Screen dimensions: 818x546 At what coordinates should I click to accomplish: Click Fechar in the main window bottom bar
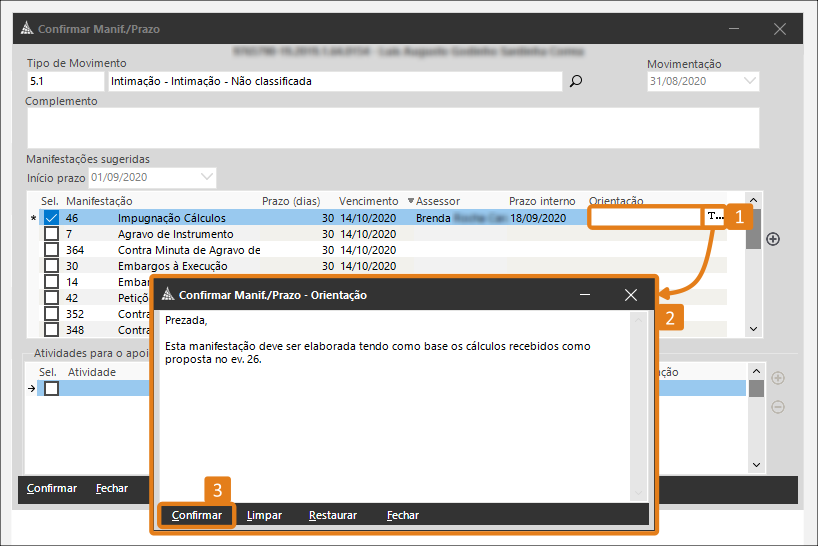click(x=112, y=489)
